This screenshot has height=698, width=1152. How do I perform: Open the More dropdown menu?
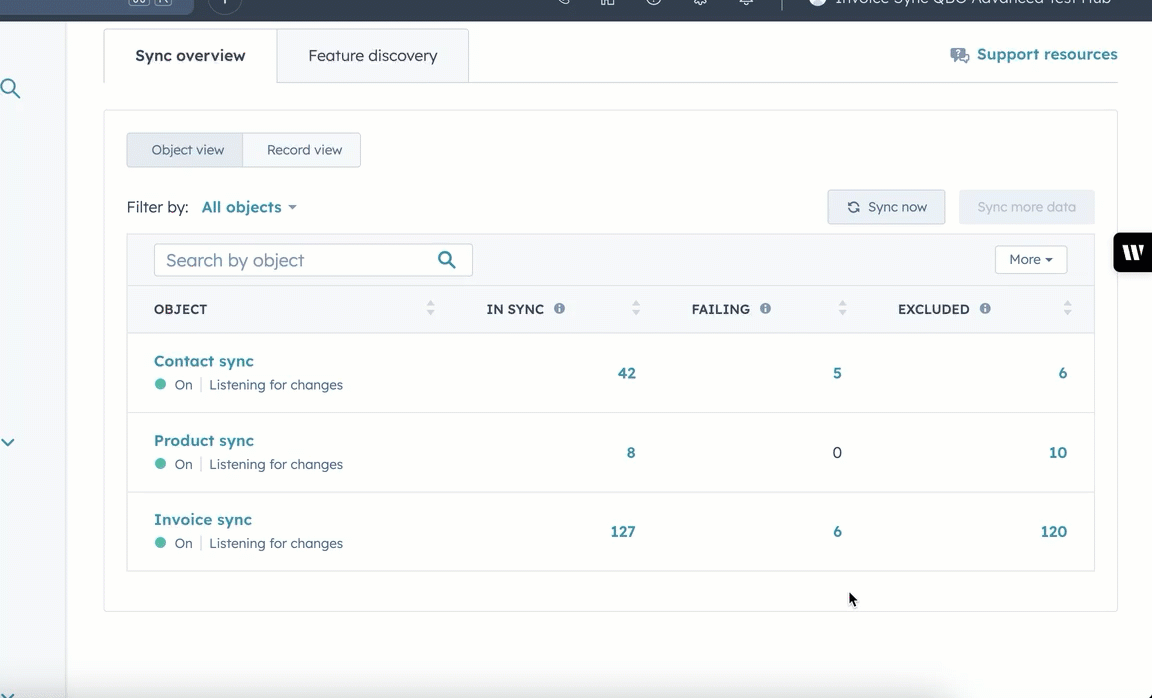(1031, 259)
